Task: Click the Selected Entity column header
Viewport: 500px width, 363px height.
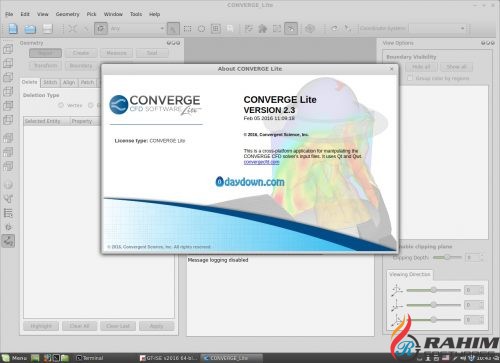Action: pyautogui.click(x=47, y=121)
